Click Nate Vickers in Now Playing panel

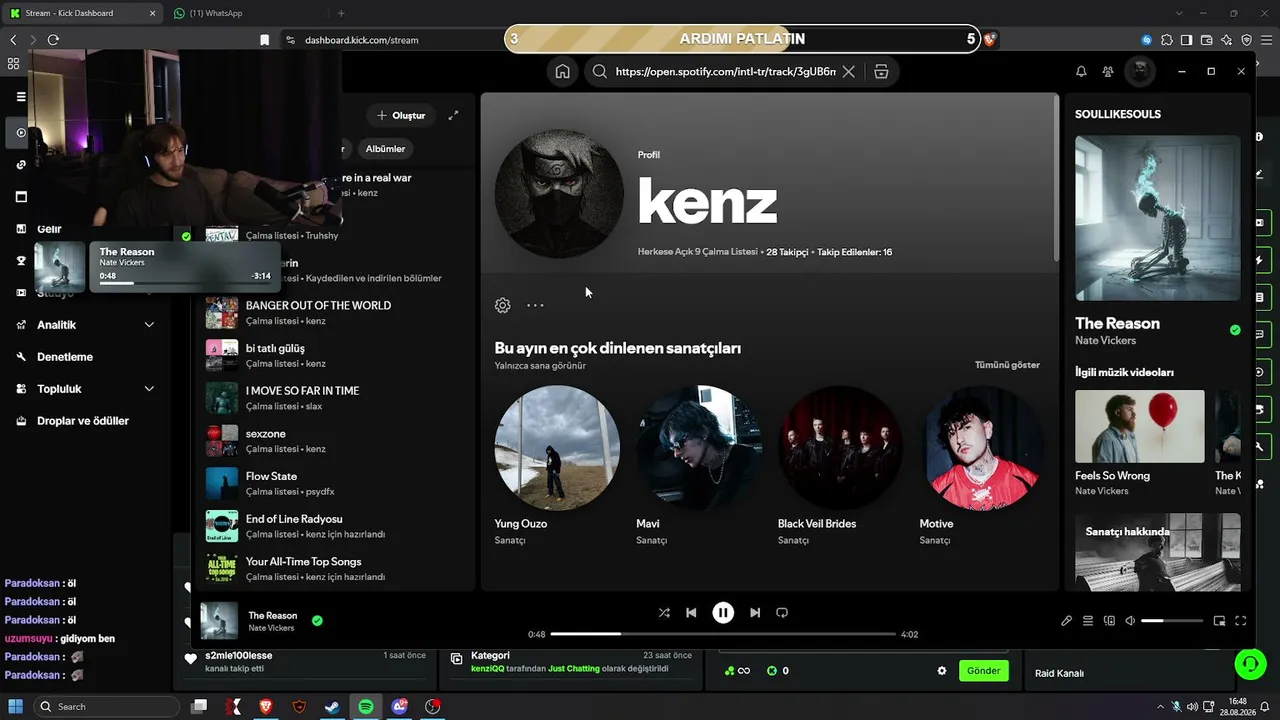click(x=1105, y=341)
